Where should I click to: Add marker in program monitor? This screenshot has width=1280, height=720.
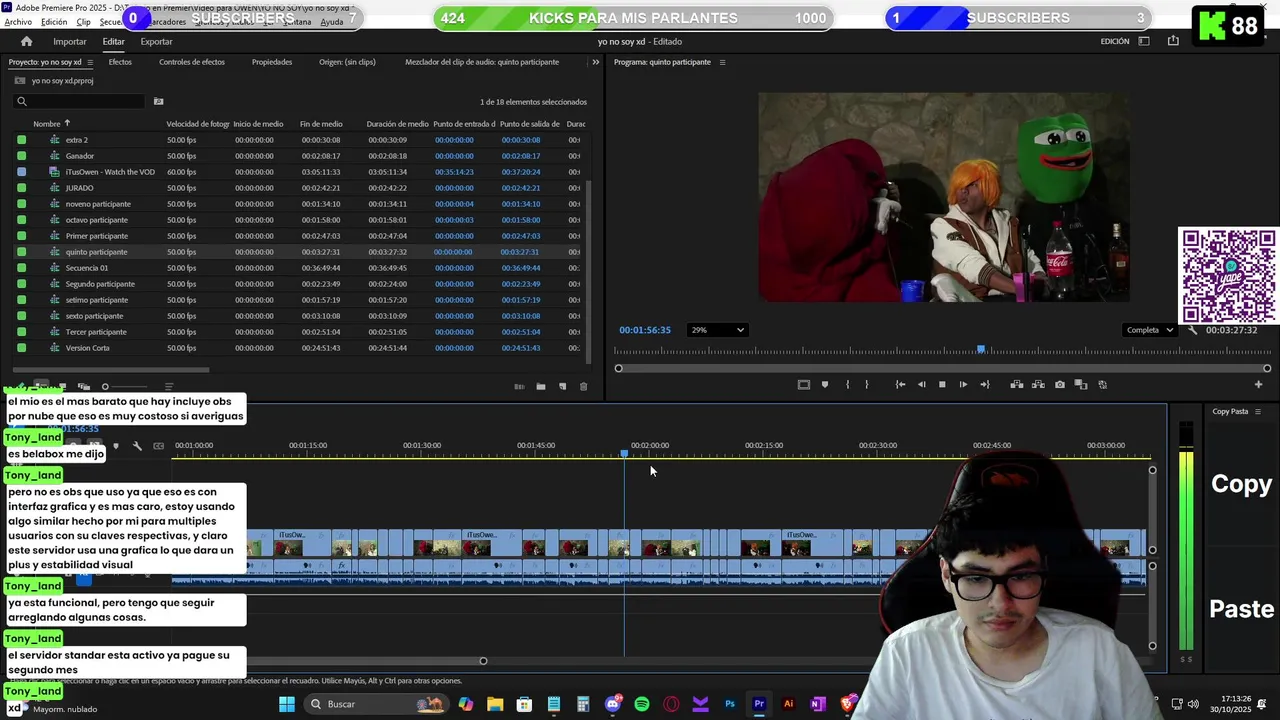tap(825, 385)
